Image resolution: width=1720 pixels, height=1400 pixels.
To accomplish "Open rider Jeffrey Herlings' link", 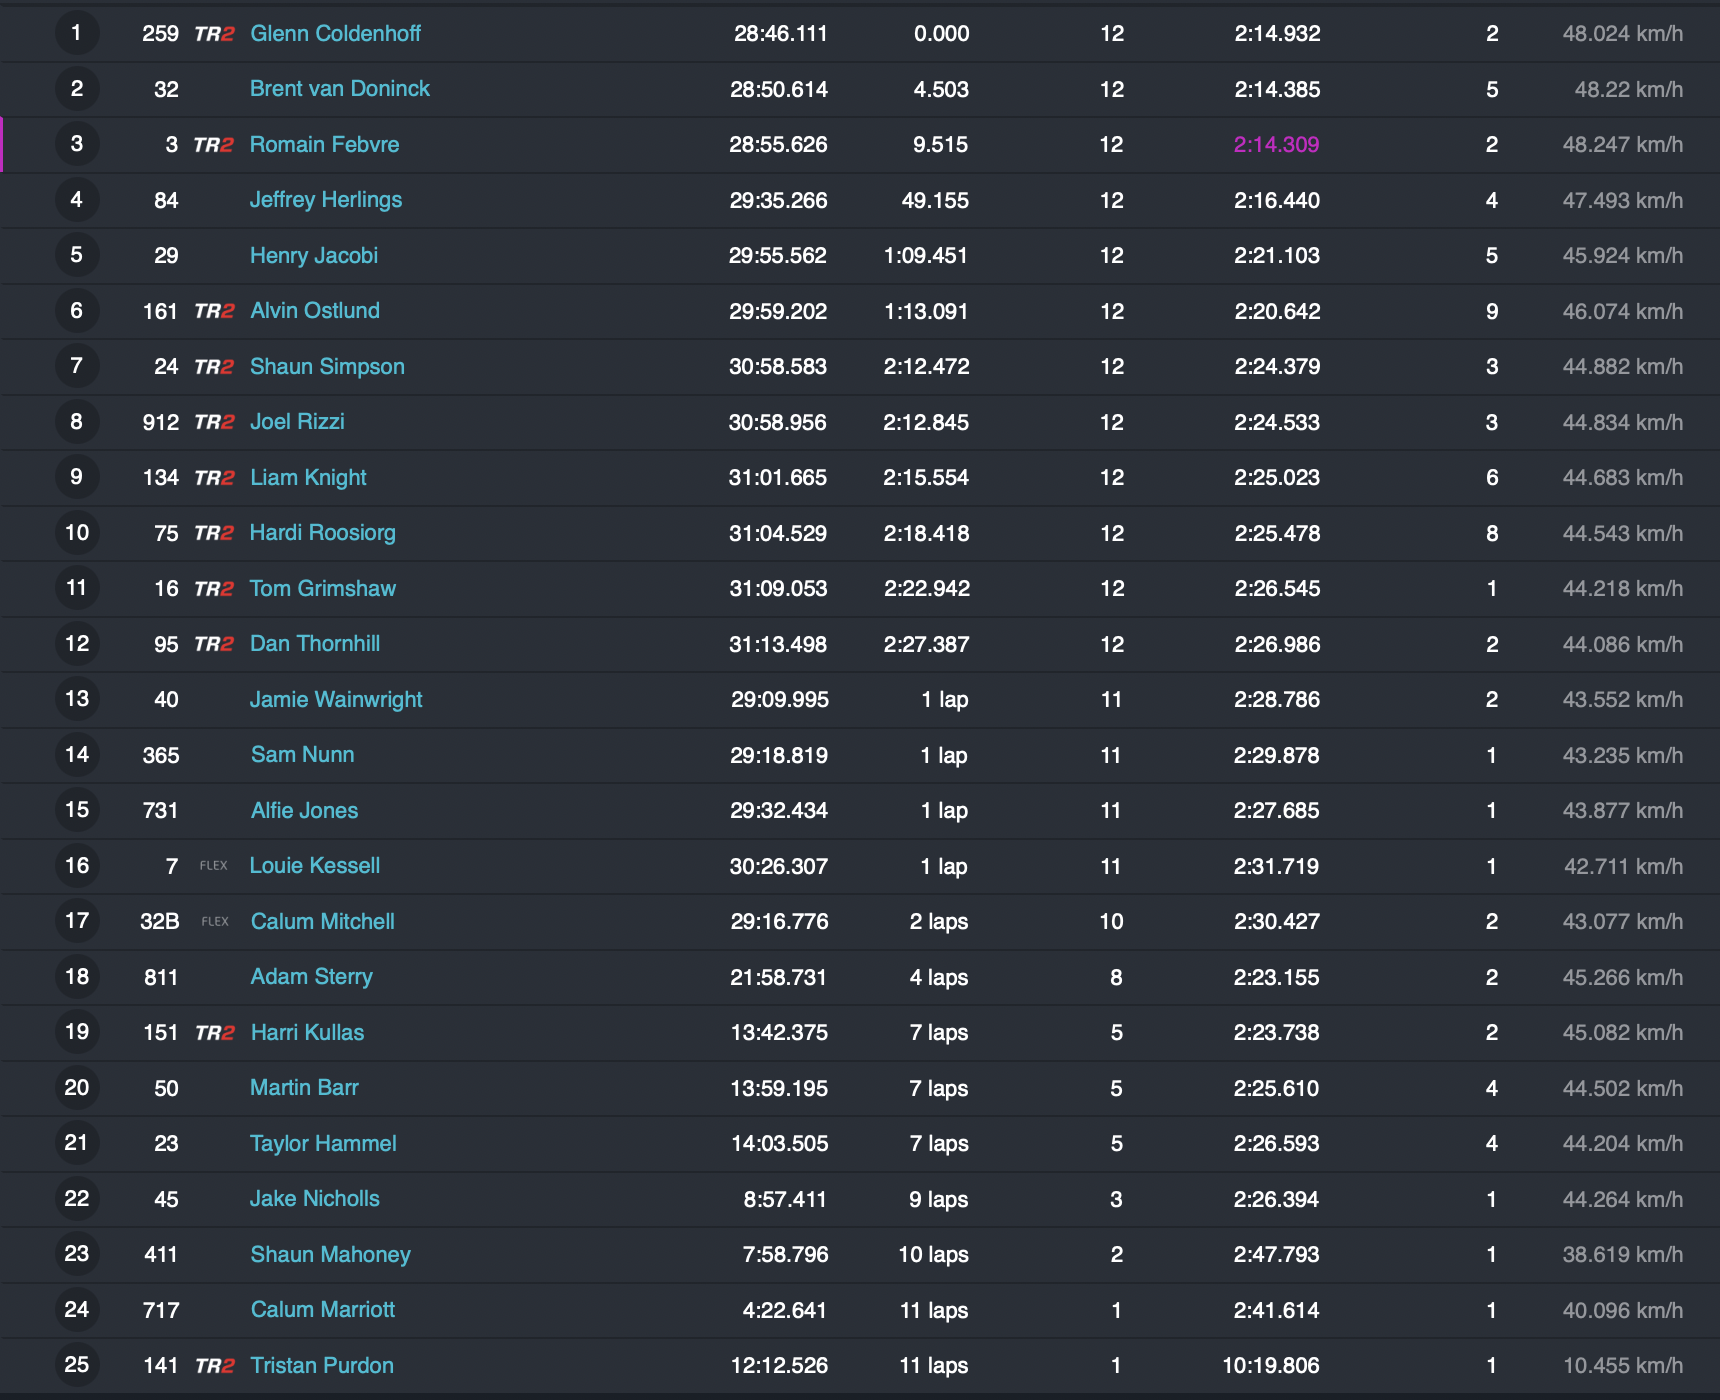I will [x=326, y=200].
